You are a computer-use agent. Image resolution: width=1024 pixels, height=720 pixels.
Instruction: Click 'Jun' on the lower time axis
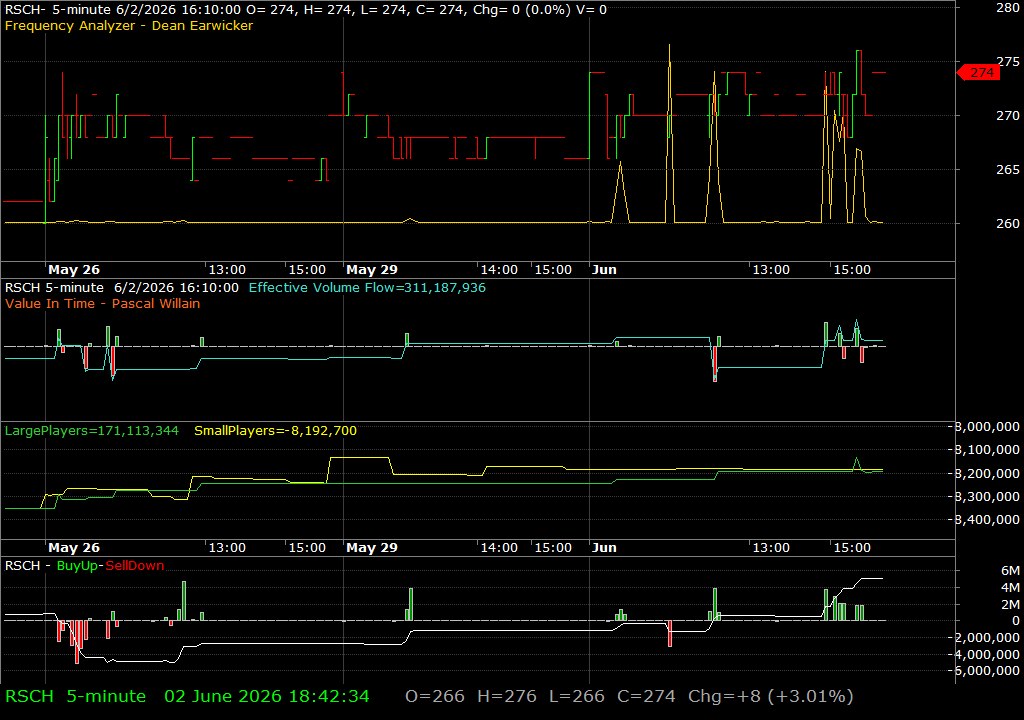pos(604,548)
